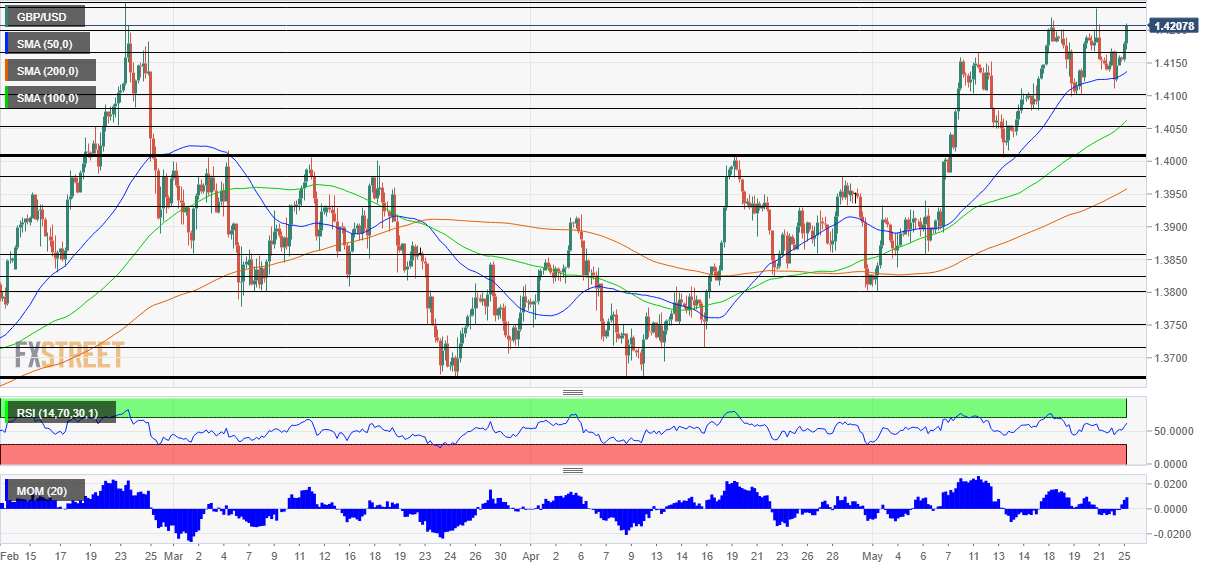Image resolution: width=1217 pixels, height=569 pixels.
Task: Click the RSI 50.0000 axis value
Action: pos(1175,431)
